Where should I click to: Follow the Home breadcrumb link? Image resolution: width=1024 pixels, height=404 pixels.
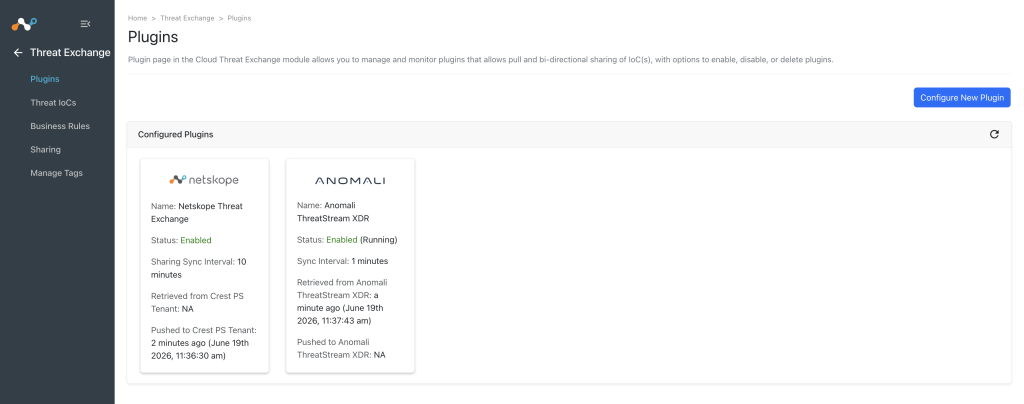pyautogui.click(x=137, y=18)
